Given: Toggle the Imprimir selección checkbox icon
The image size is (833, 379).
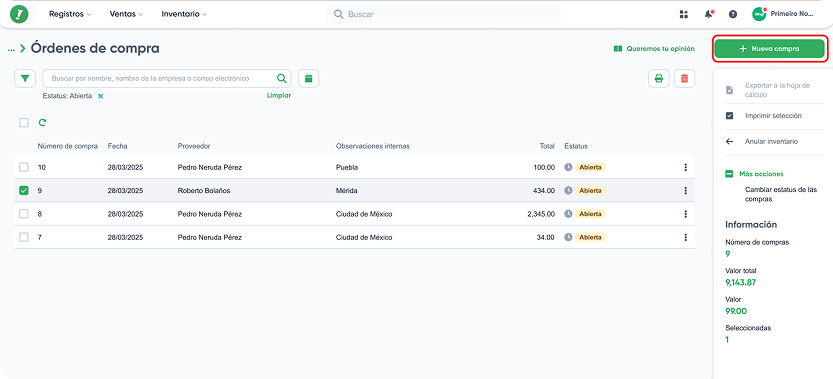Looking at the screenshot, I should click(x=729, y=115).
